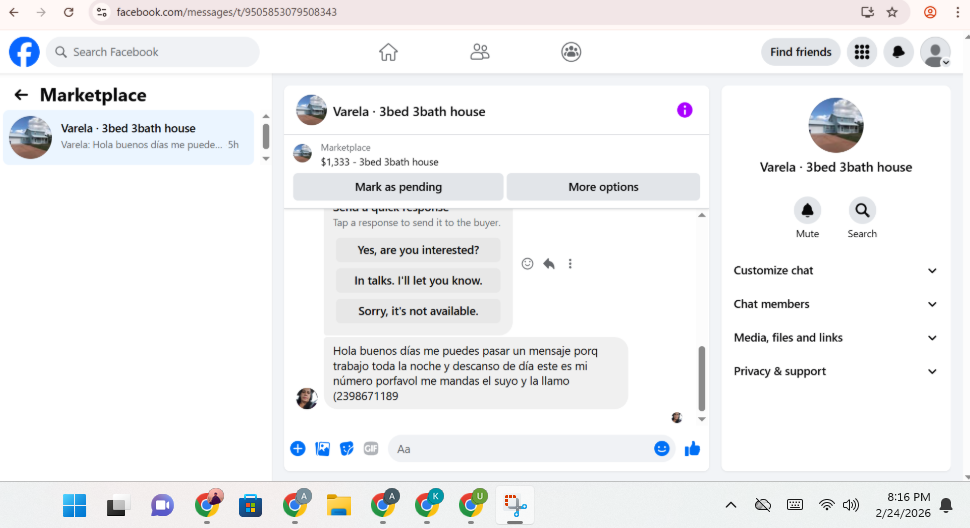Reload the browser page
This screenshot has height=528, width=970.
(69, 12)
